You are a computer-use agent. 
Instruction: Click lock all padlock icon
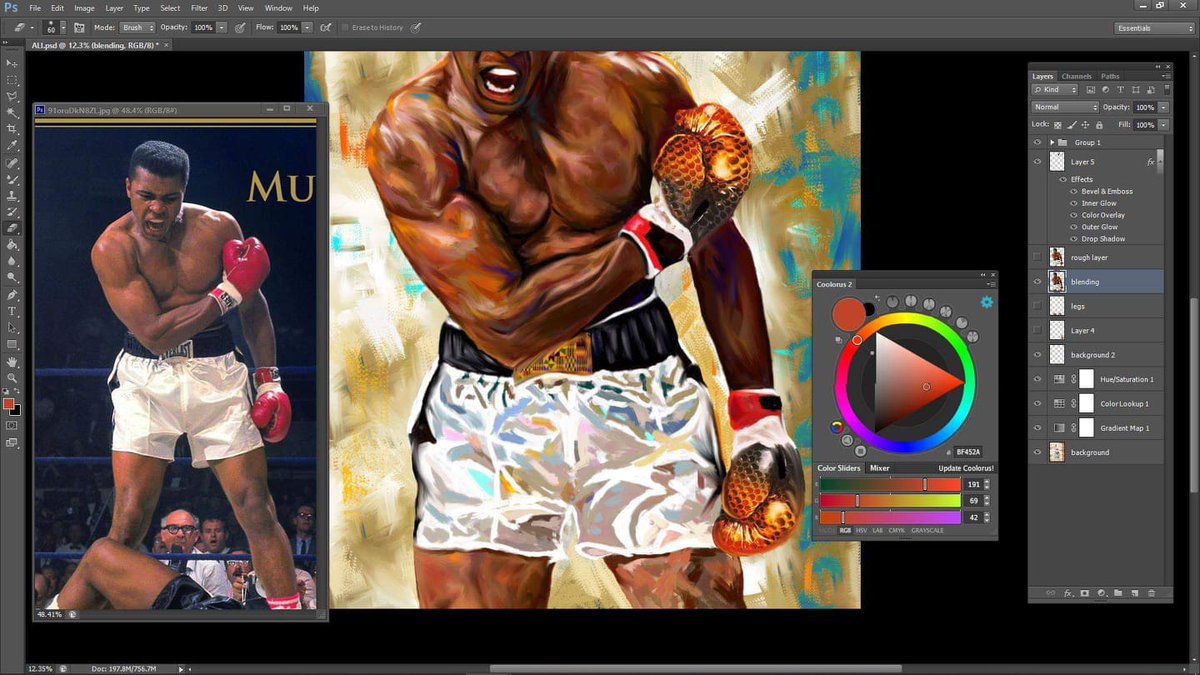click(1099, 125)
